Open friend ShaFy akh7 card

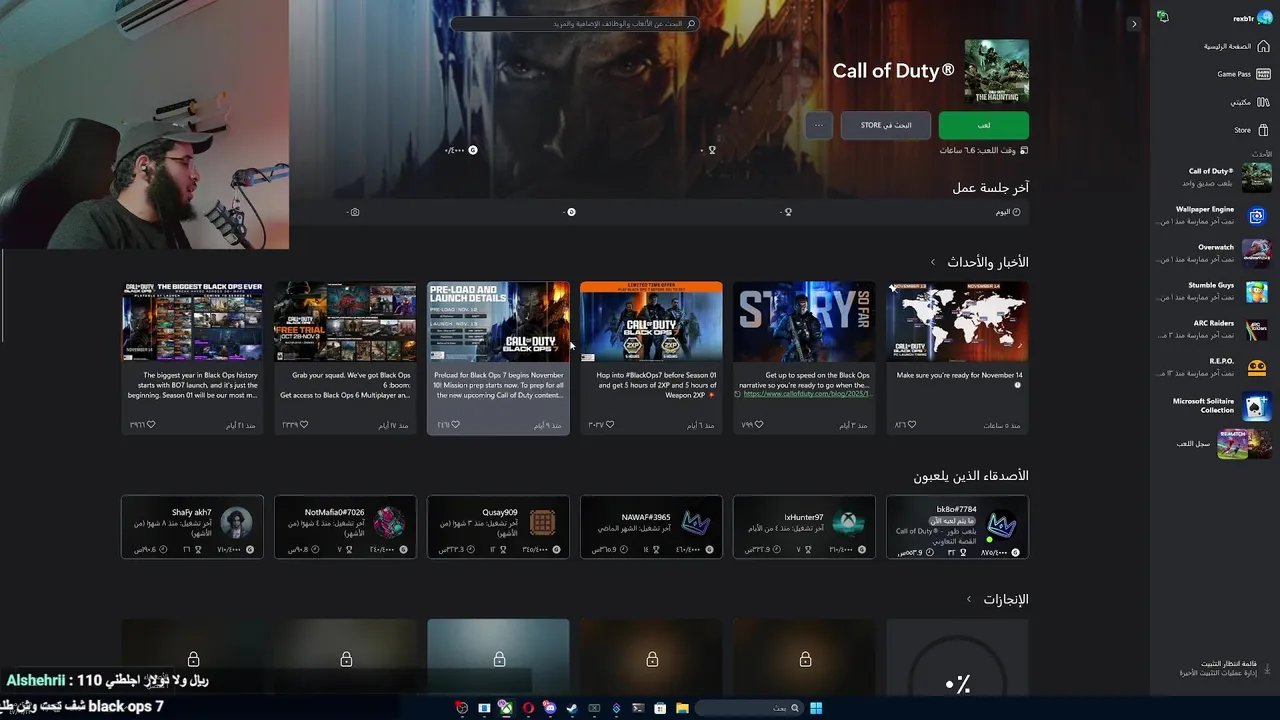pos(192,527)
